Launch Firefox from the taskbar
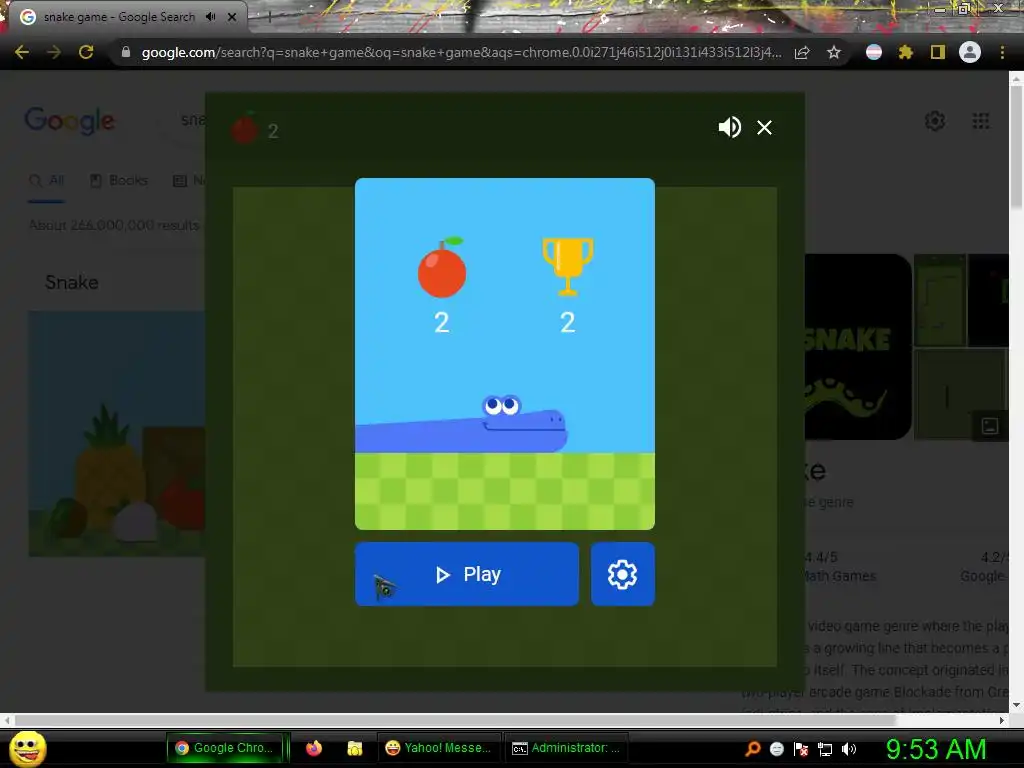 click(314, 748)
